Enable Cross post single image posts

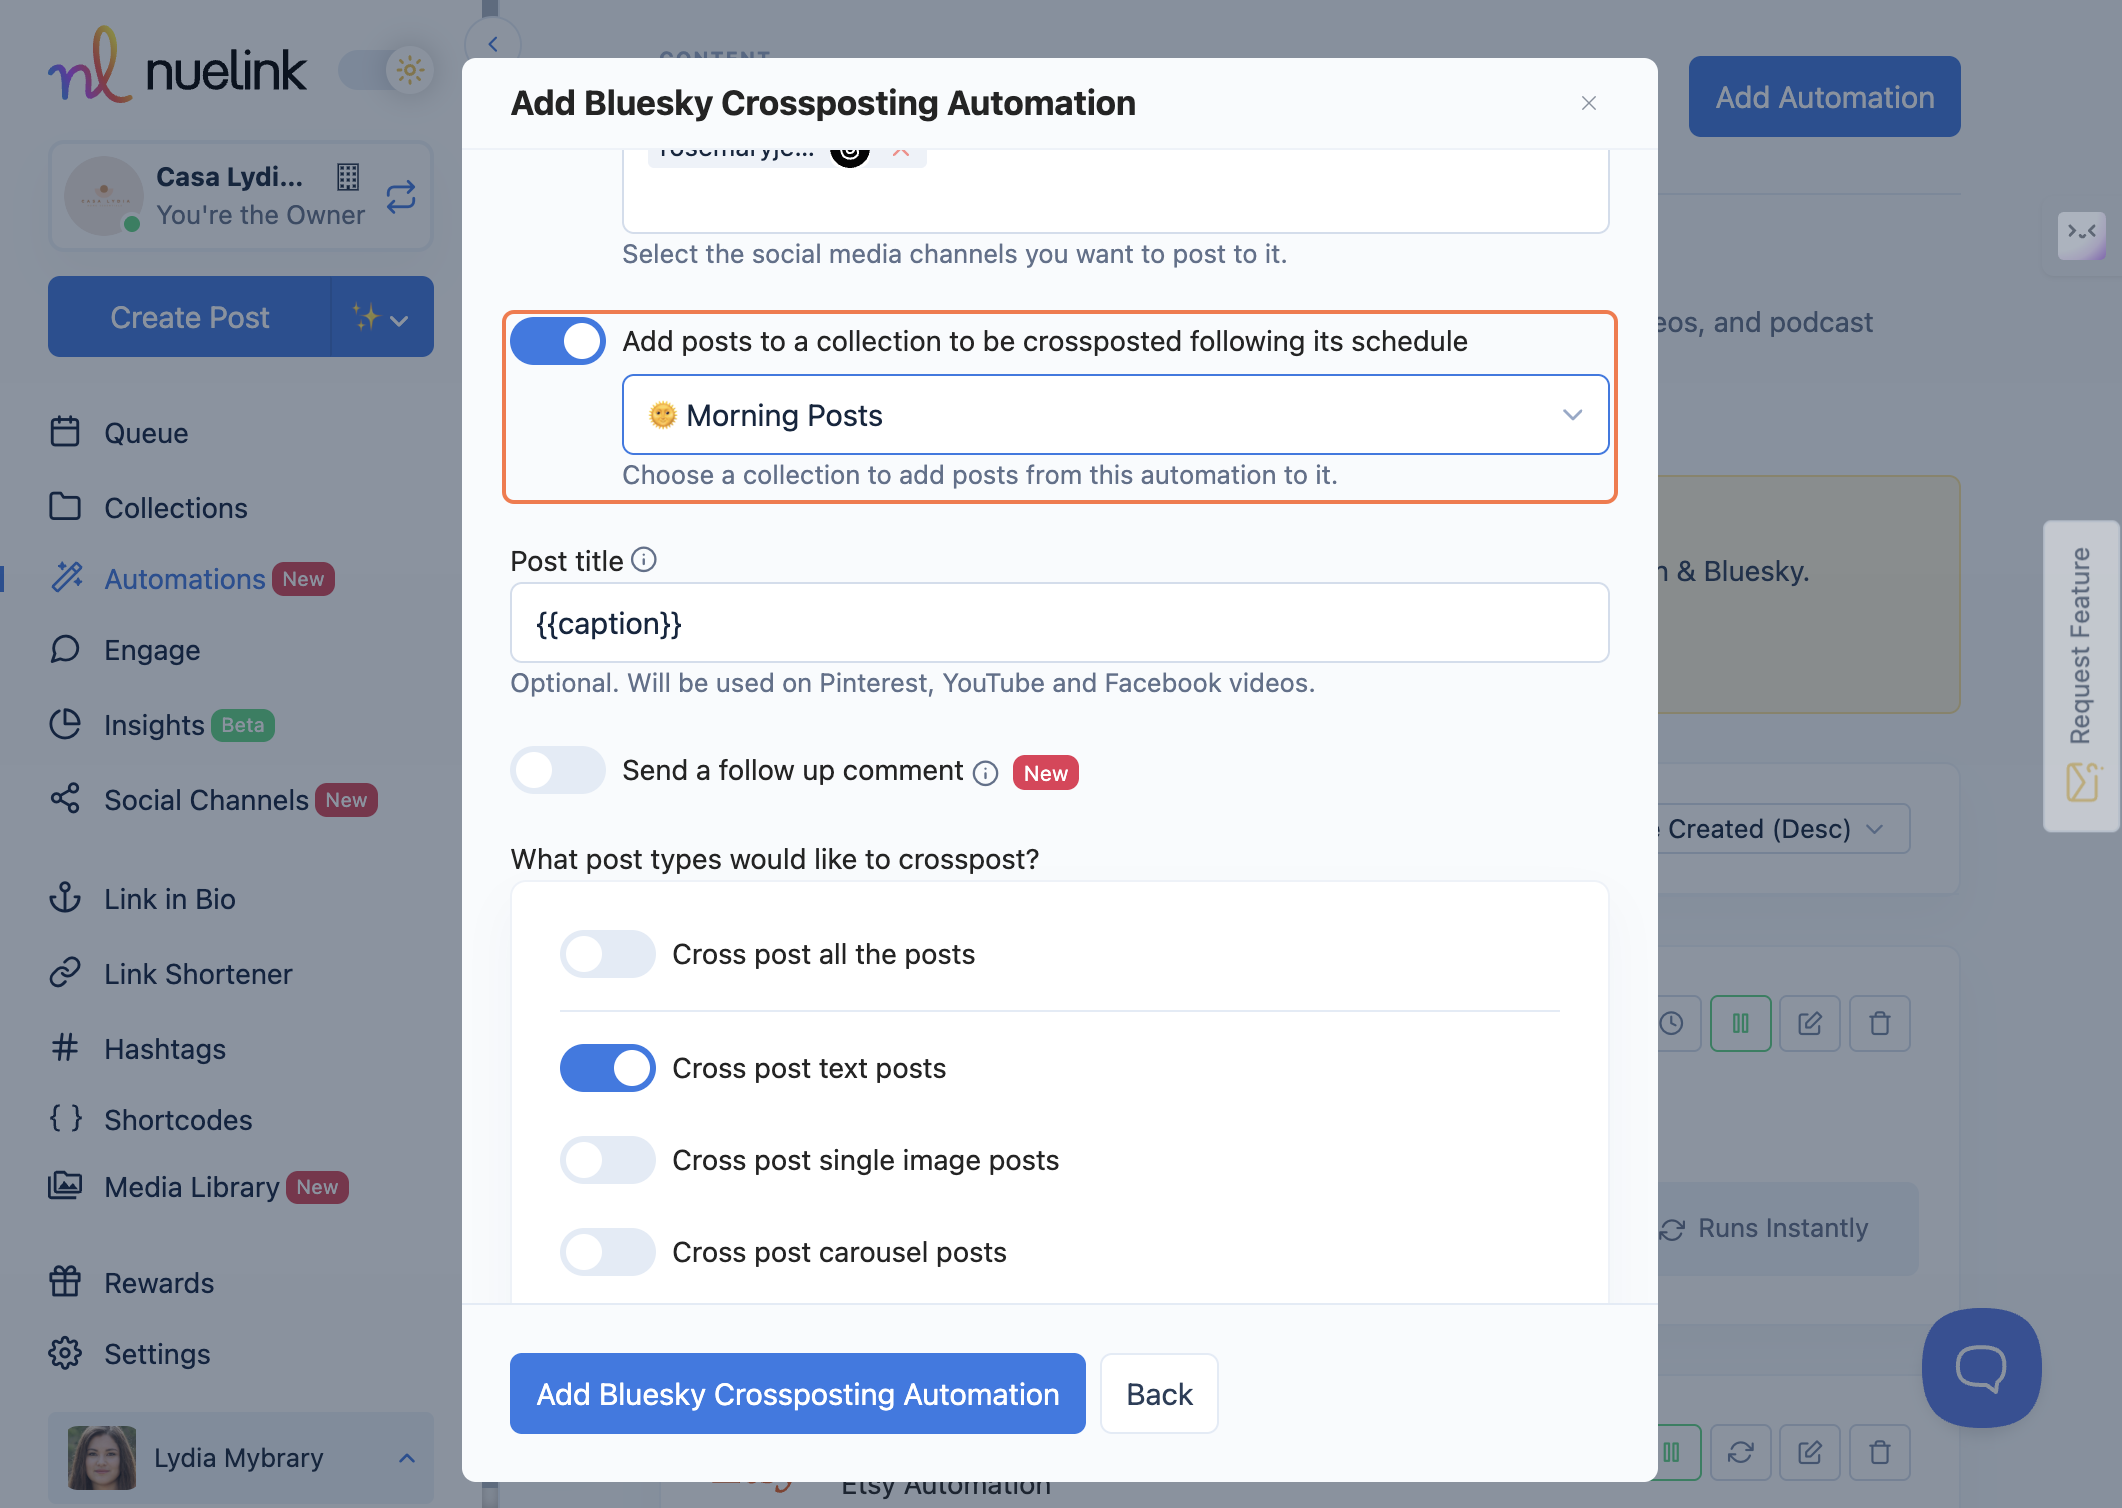pyautogui.click(x=607, y=1160)
